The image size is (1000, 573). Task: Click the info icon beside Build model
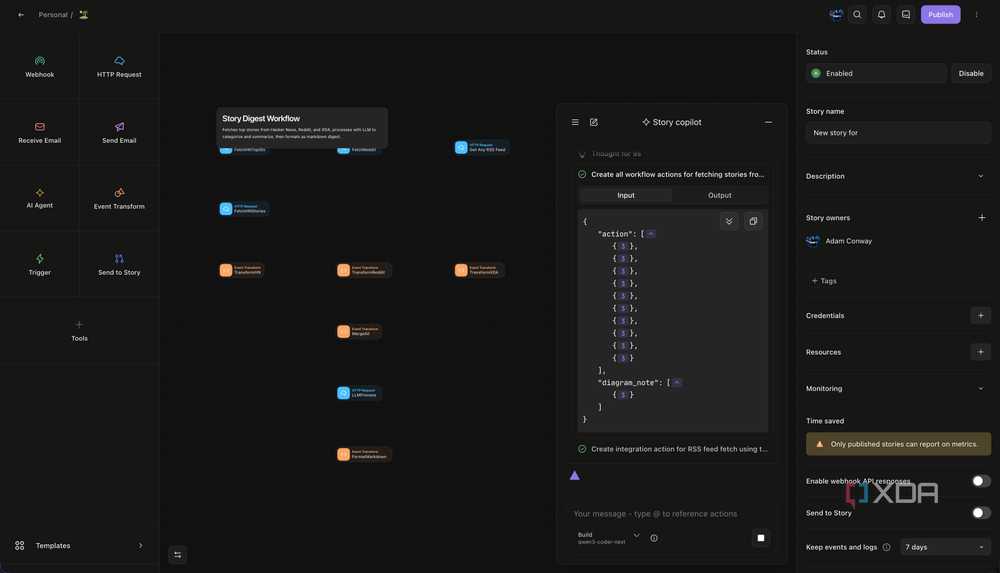[x=654, y=538]
